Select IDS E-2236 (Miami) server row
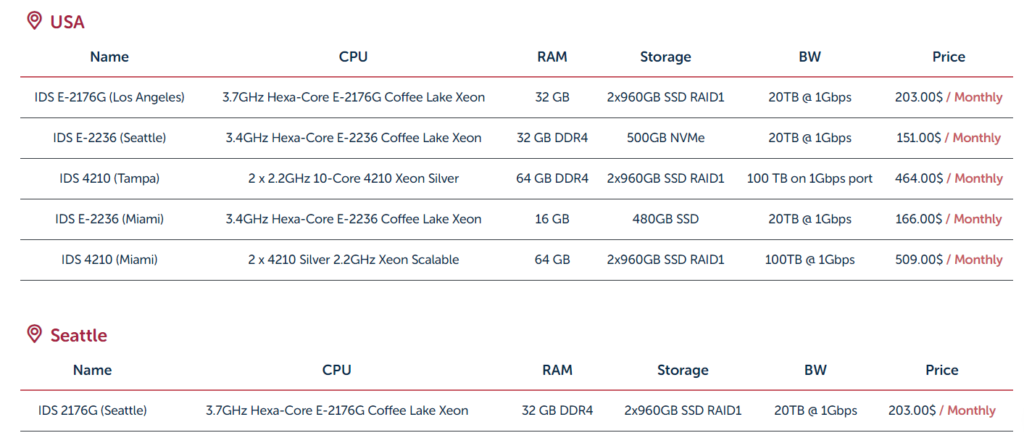Viewport: 1024px width, 446px height. pyautogui.click(x=109, y=219)
